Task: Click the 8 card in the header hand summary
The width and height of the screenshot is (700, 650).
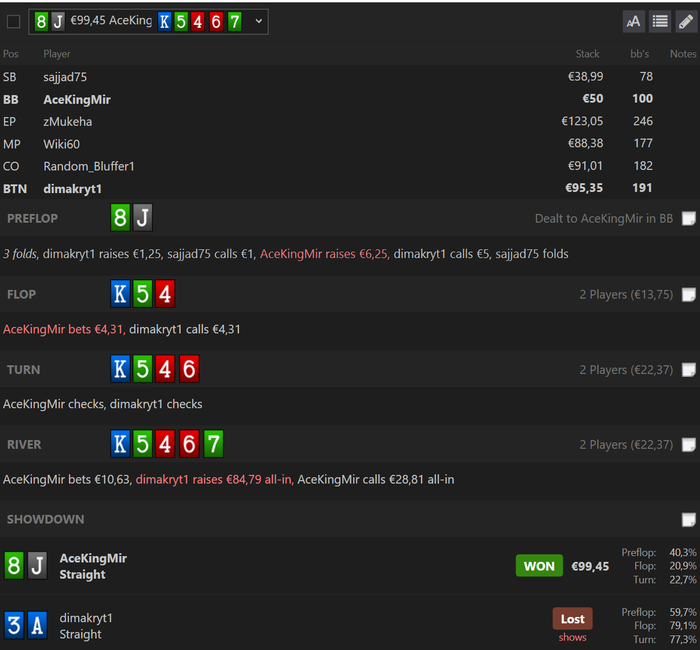Action: (41, 21)
